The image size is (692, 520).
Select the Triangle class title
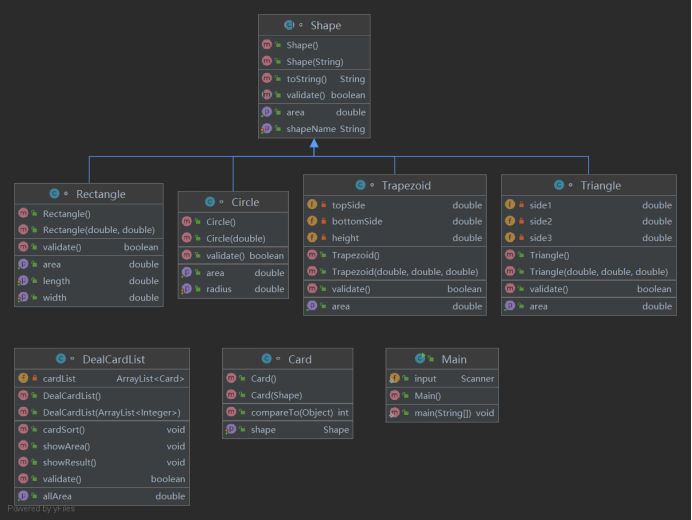click(601, 185)
